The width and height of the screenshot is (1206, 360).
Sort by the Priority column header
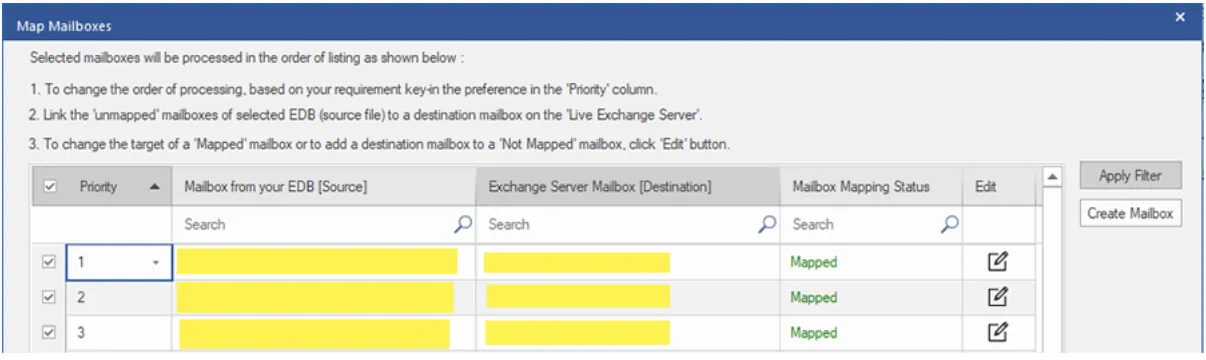click(x=119, y=186)
